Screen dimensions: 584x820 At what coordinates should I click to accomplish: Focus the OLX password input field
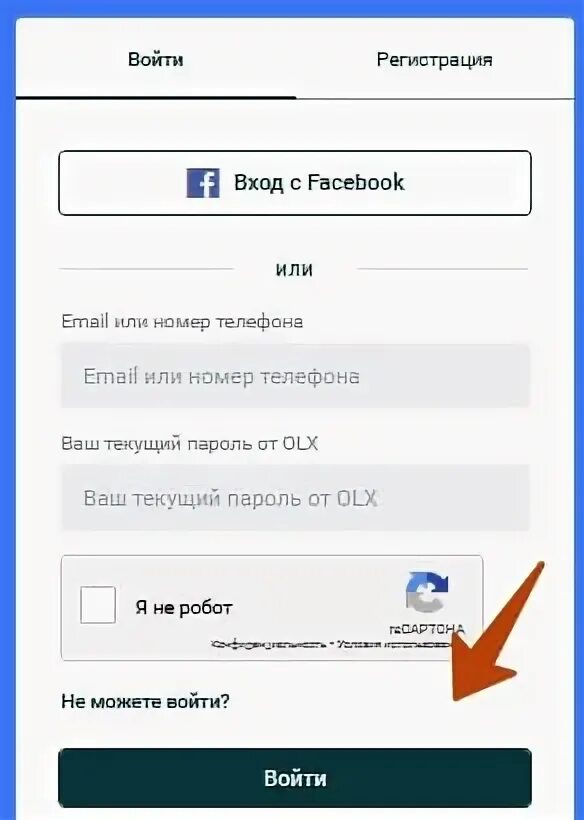click(295, 498)
